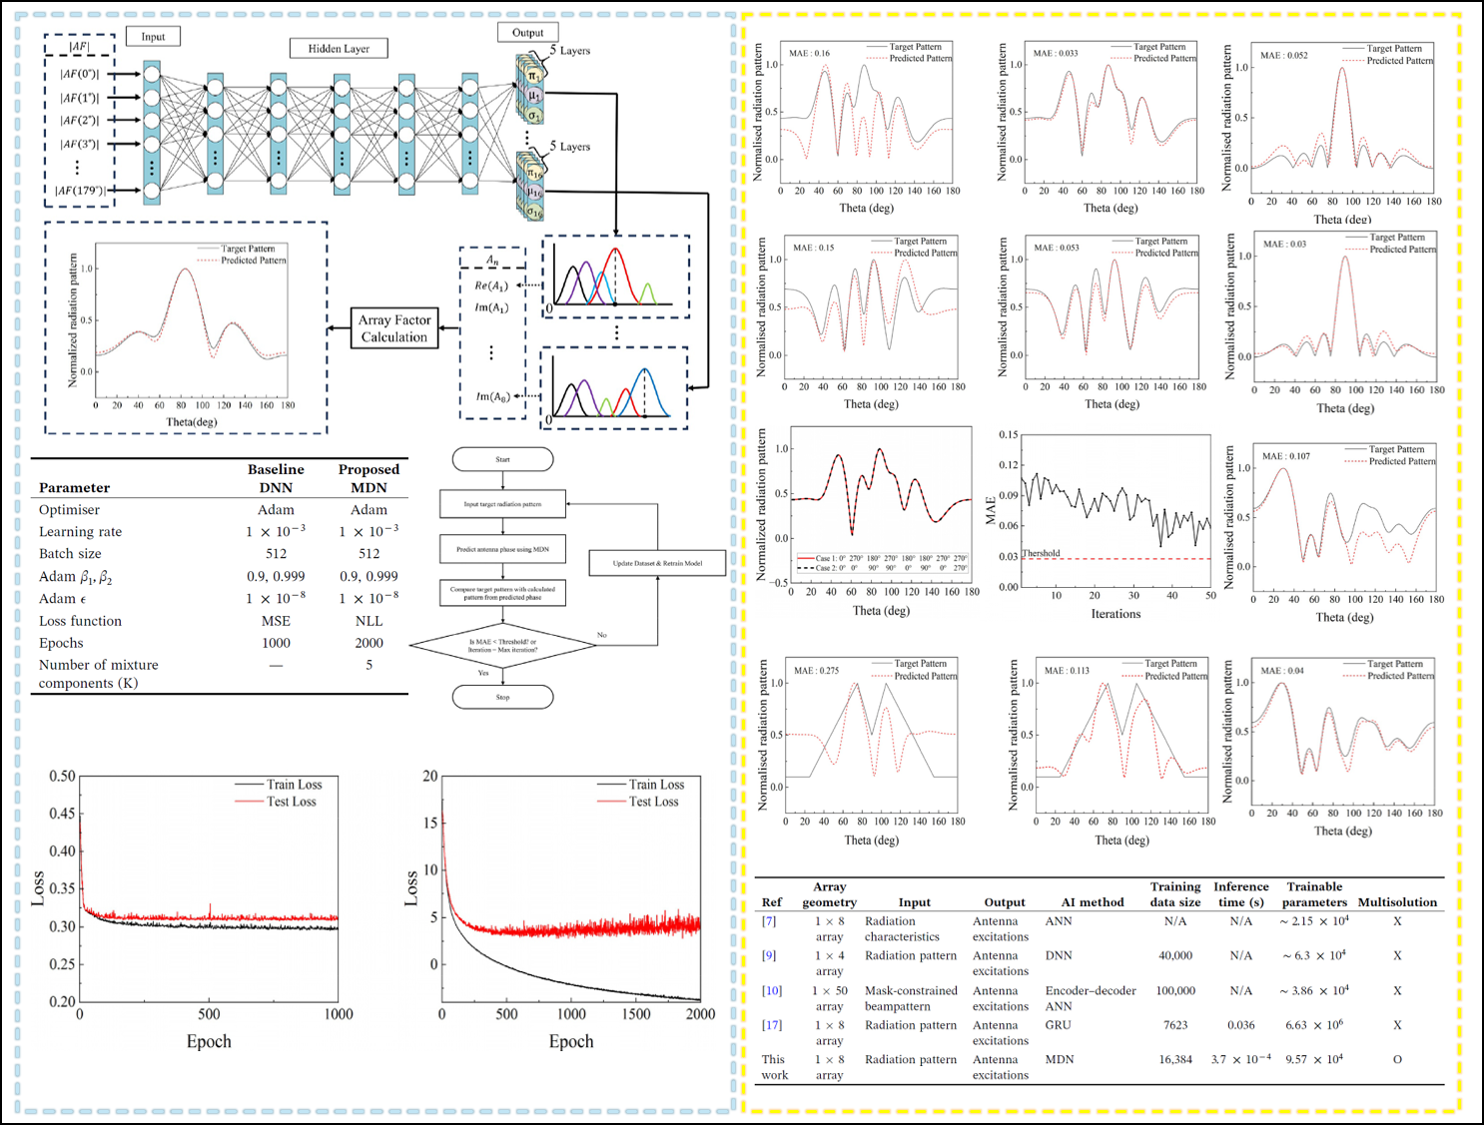This screenshot has width=1484, height=1125.
Task: Select 'Predict antenna phase using MDN' flowchart step
Action: click(503, 549)
